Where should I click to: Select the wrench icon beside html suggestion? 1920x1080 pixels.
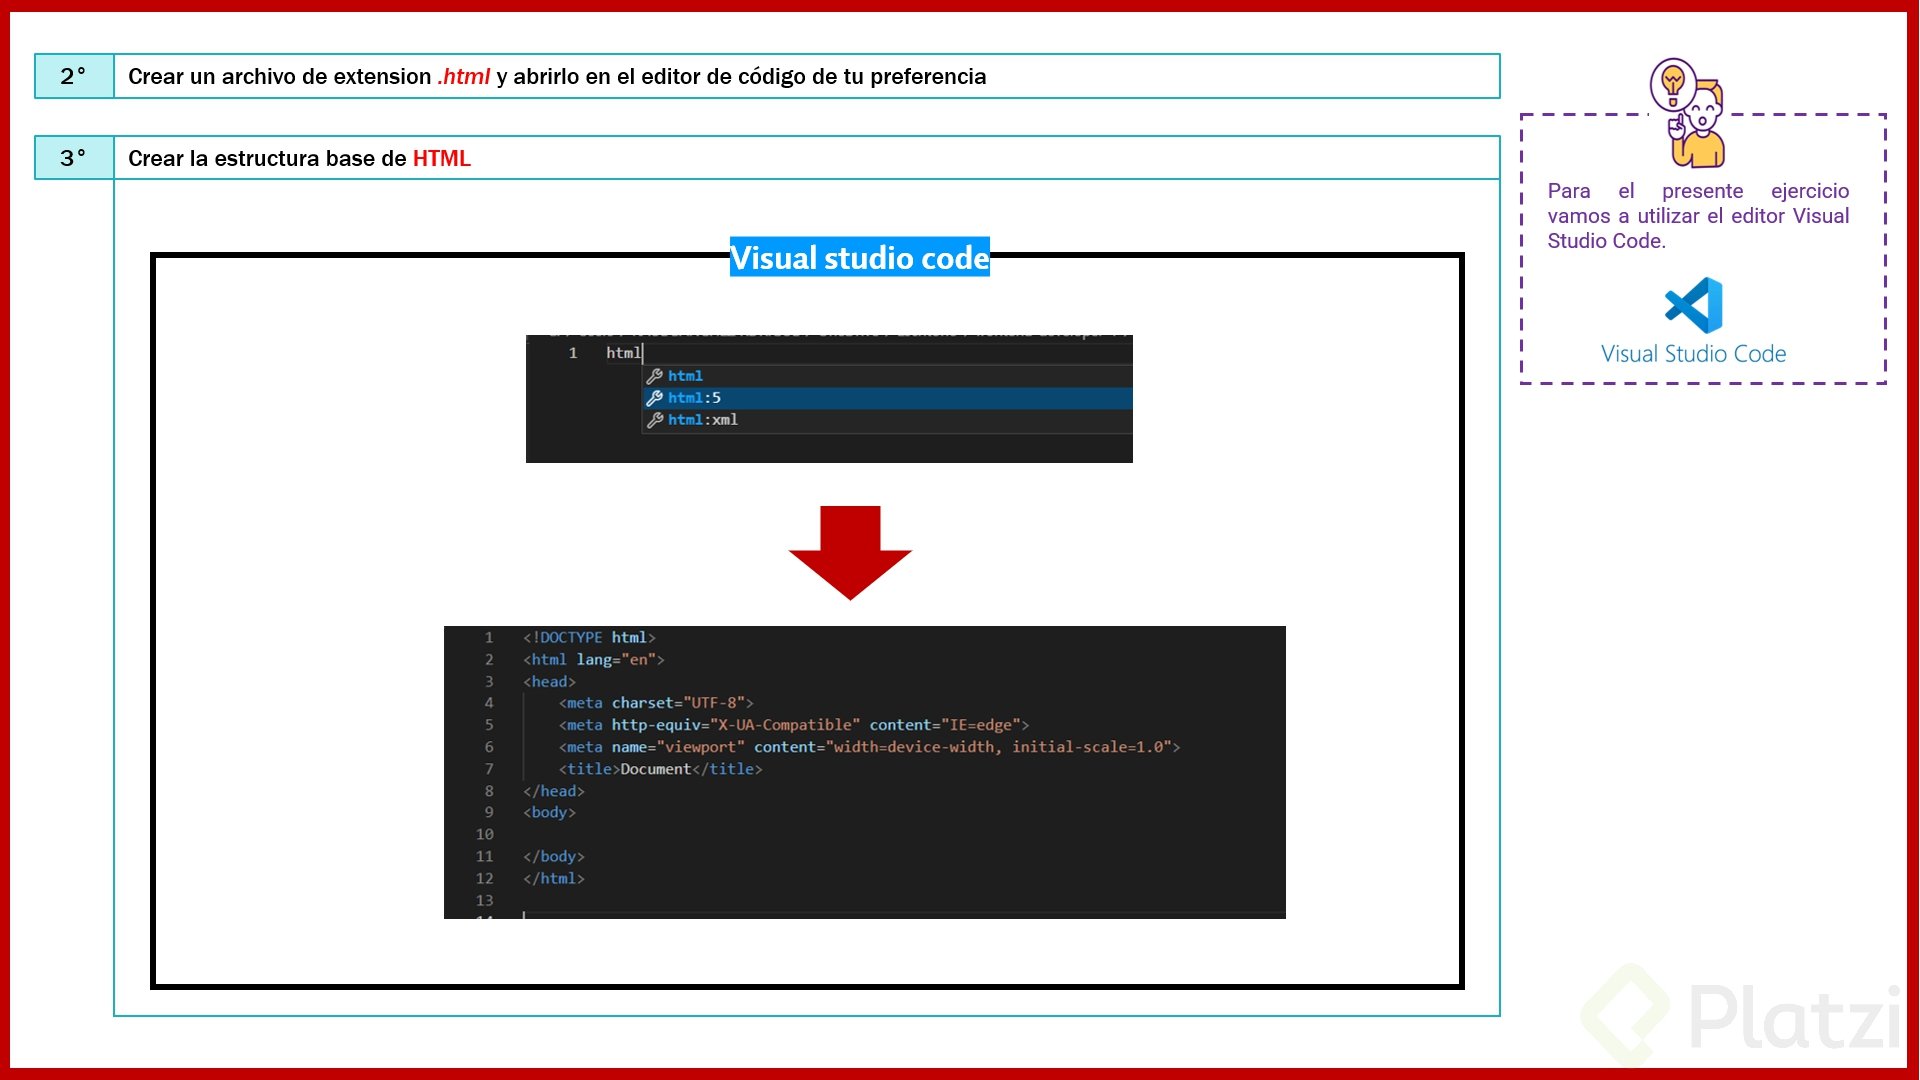click(656, 375)
